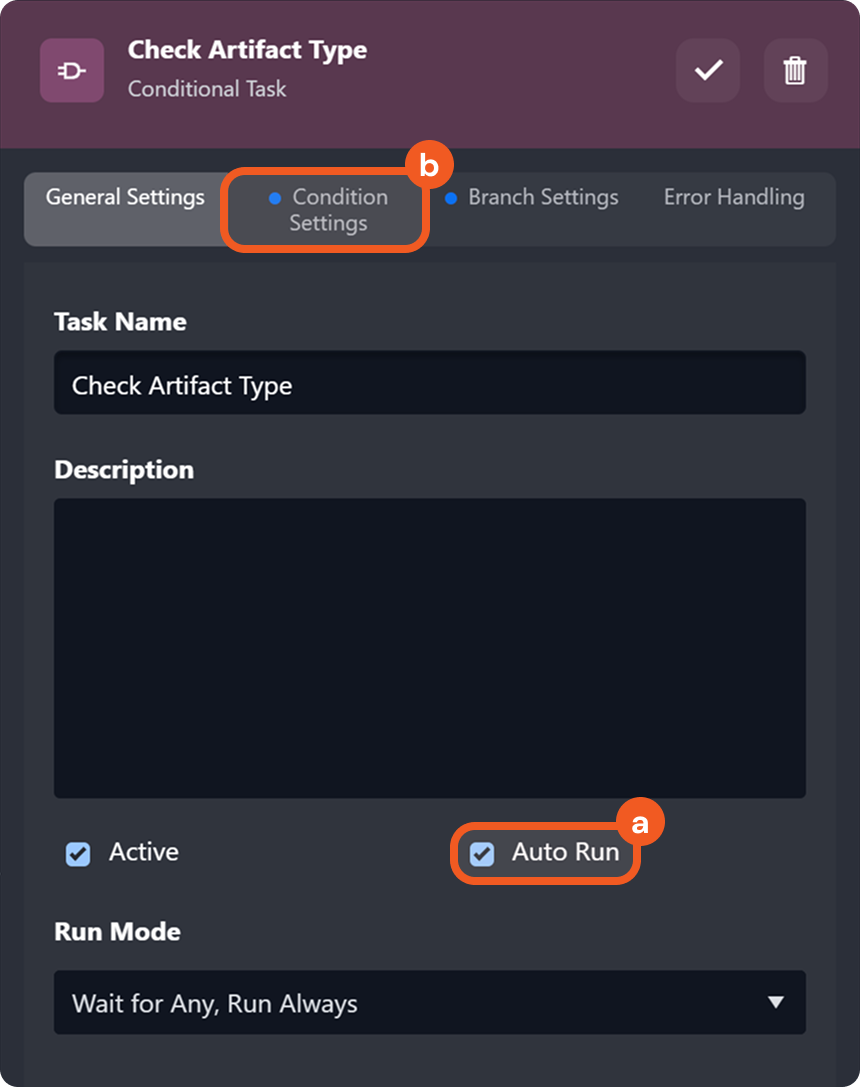Uncheck the Auto Run checkbox
This screenshot has width=860, height=1087.
click(x=482, y=854)
